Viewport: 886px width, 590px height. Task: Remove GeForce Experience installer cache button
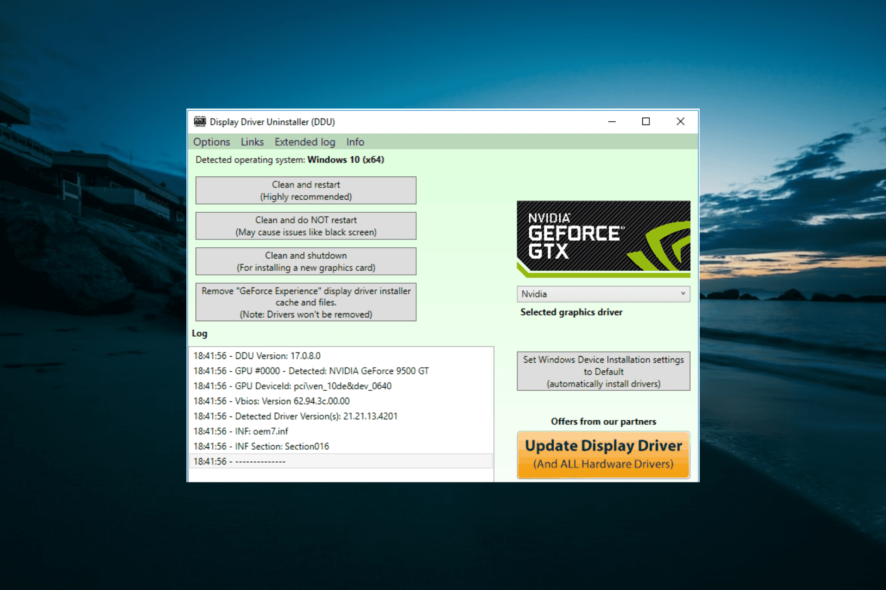(306, 302)
